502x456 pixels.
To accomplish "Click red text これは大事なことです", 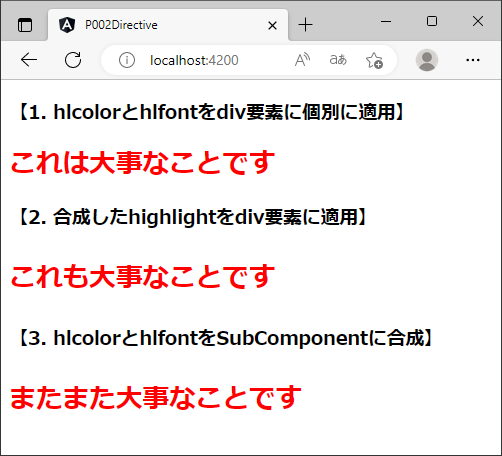I will pos(143,162).
